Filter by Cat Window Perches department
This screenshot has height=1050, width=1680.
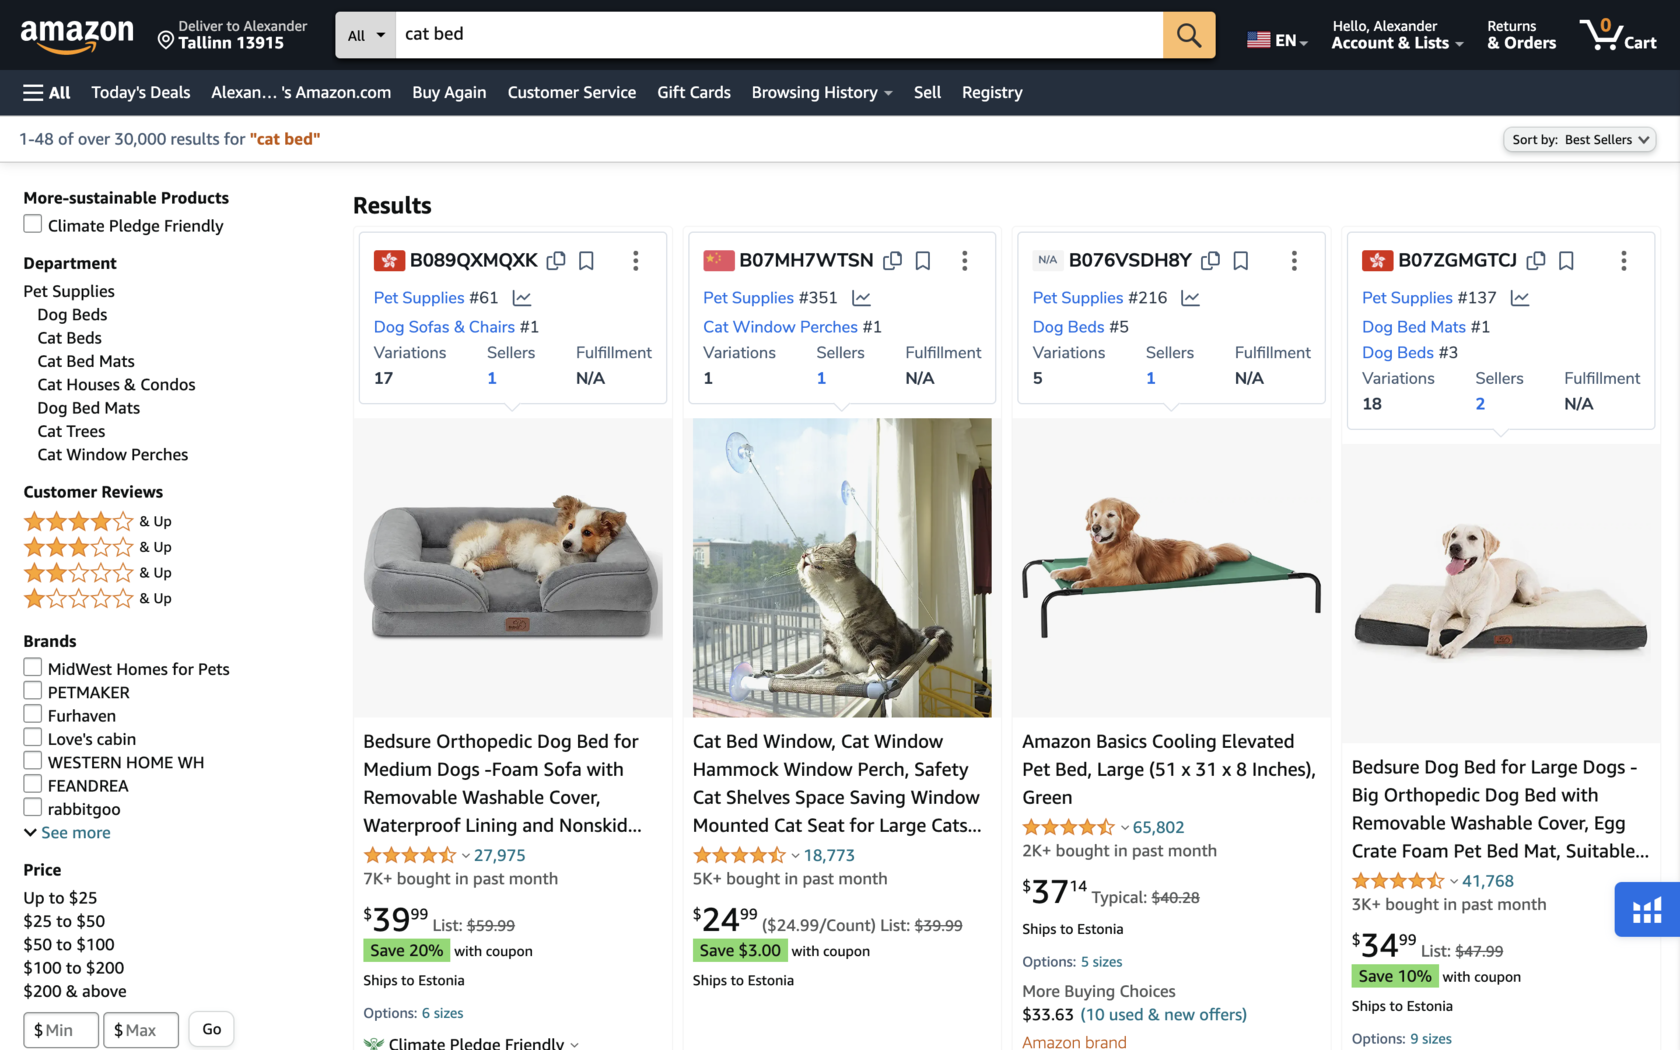coord(113,455)
